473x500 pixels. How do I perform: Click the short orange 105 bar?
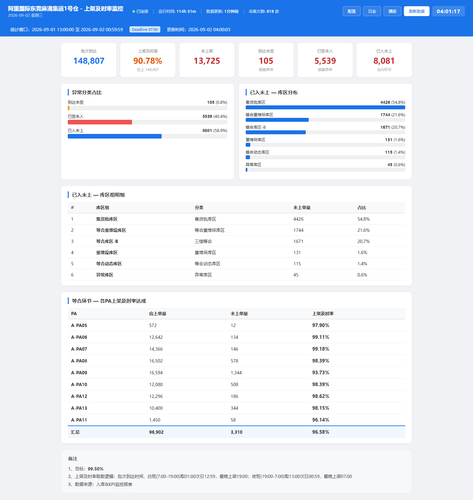[69, 108]
